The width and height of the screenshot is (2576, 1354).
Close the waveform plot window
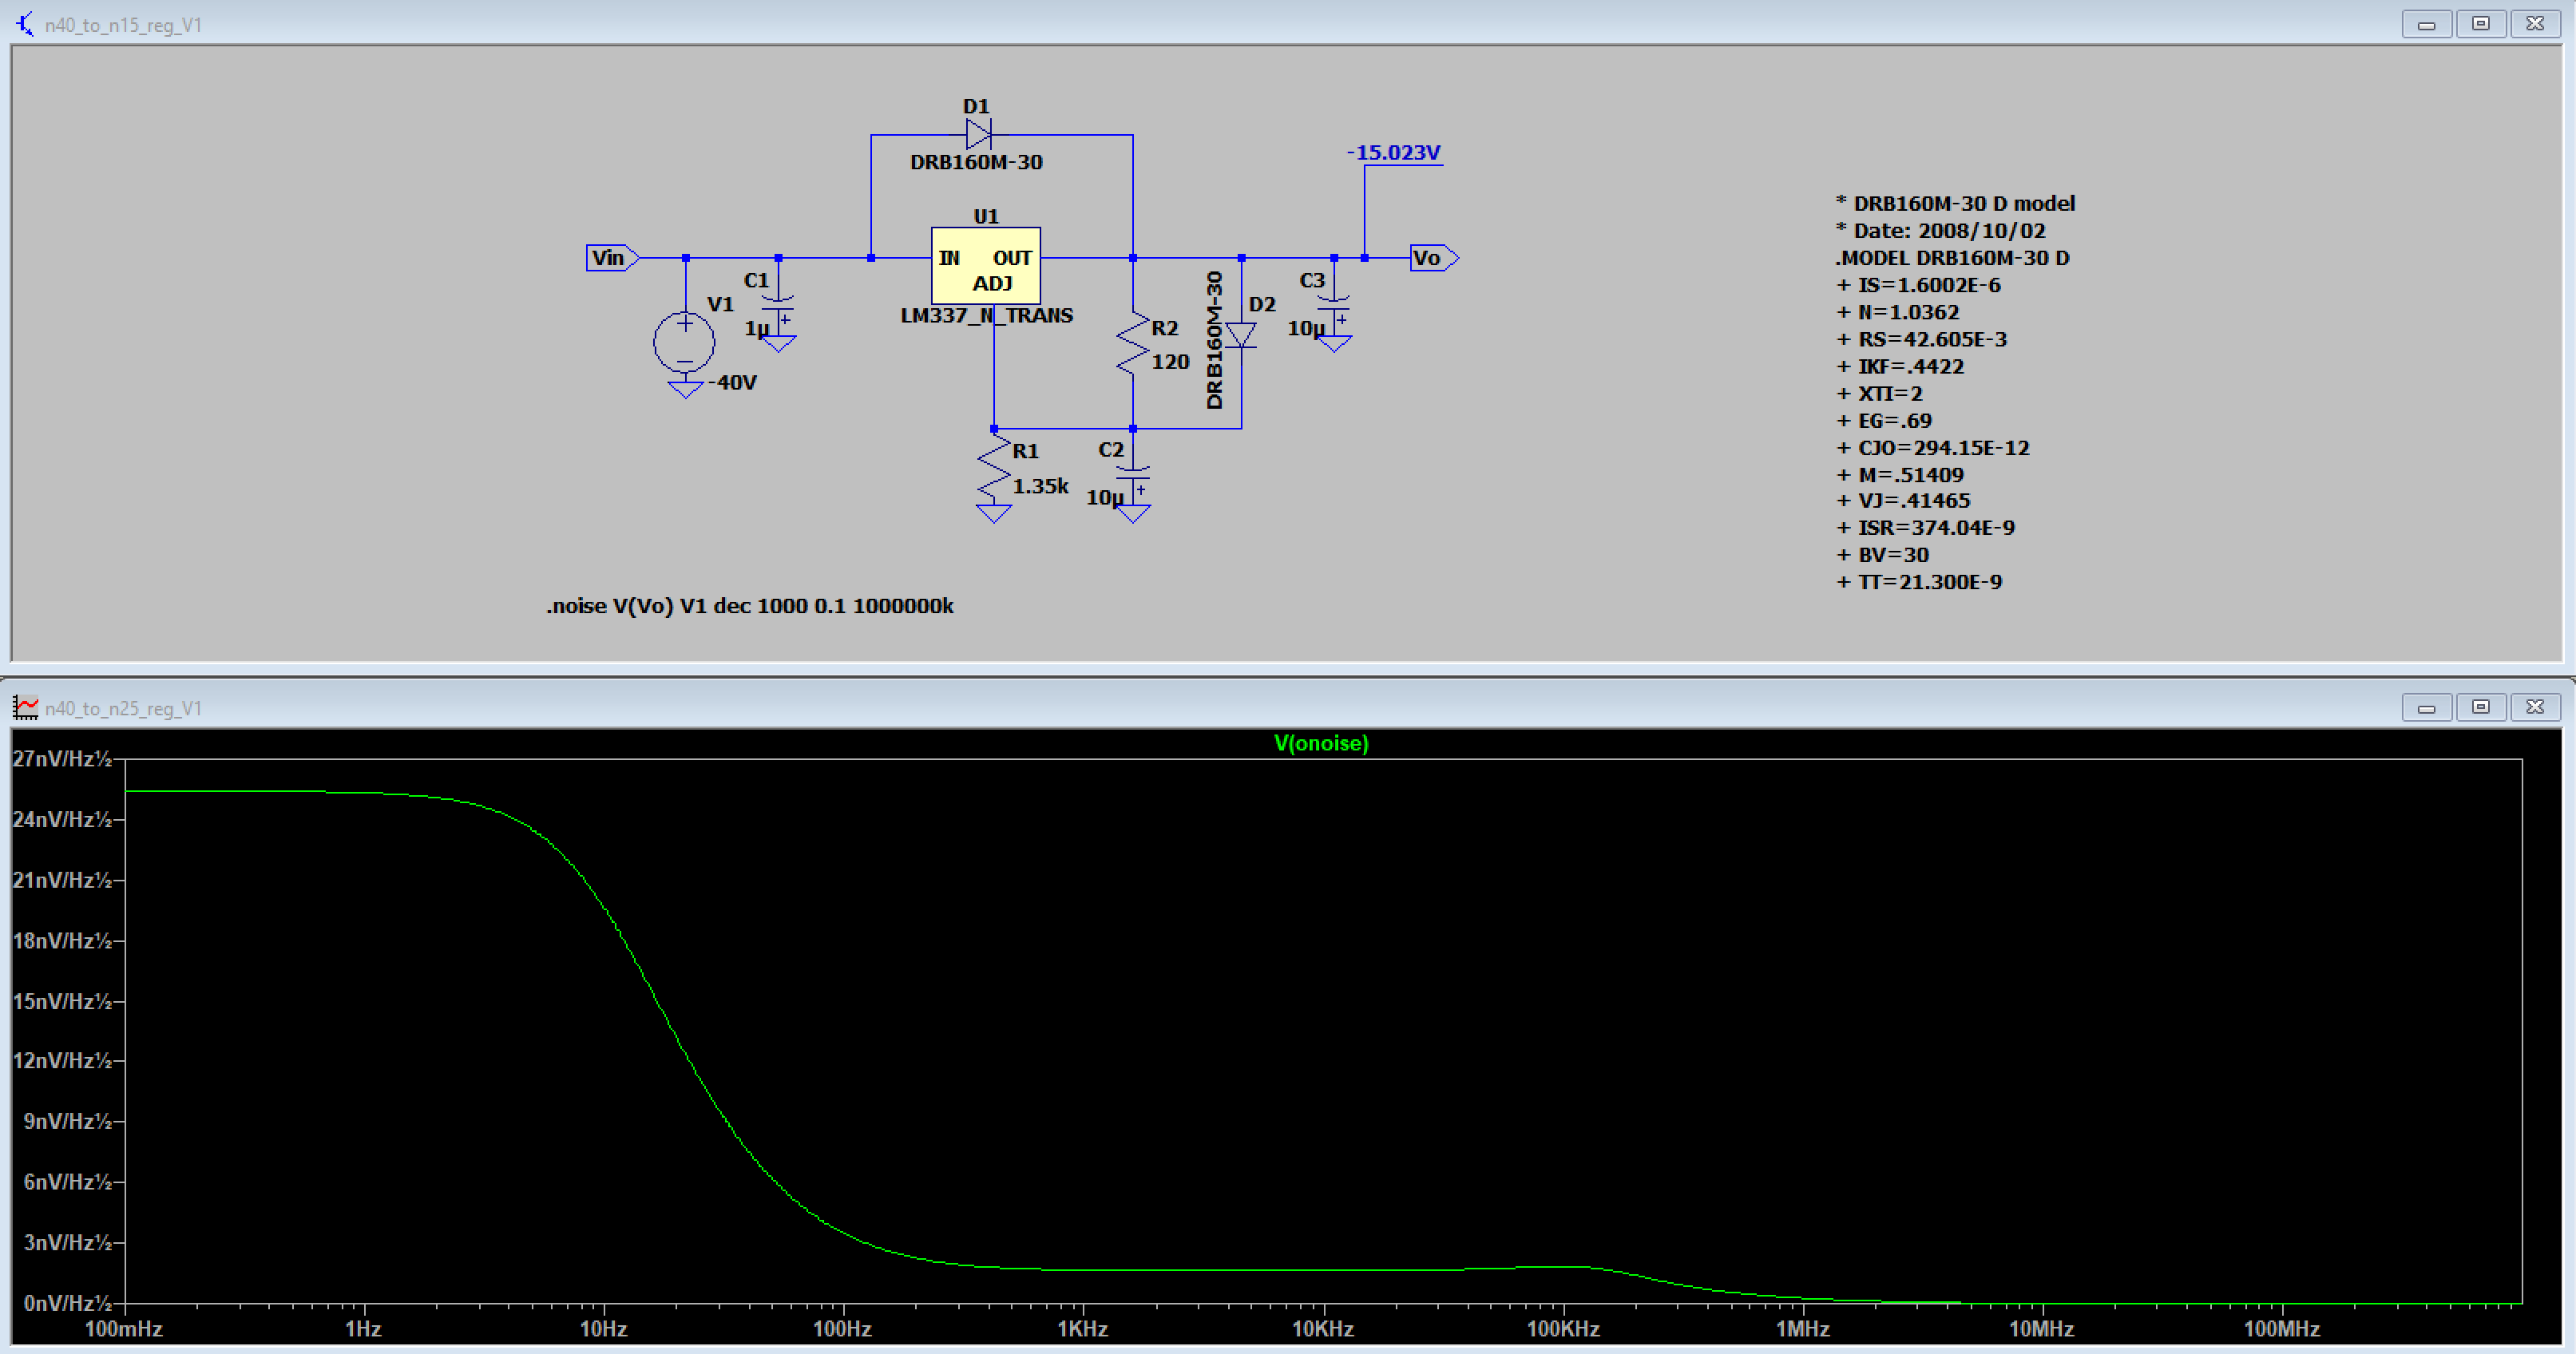[2535, 707]
